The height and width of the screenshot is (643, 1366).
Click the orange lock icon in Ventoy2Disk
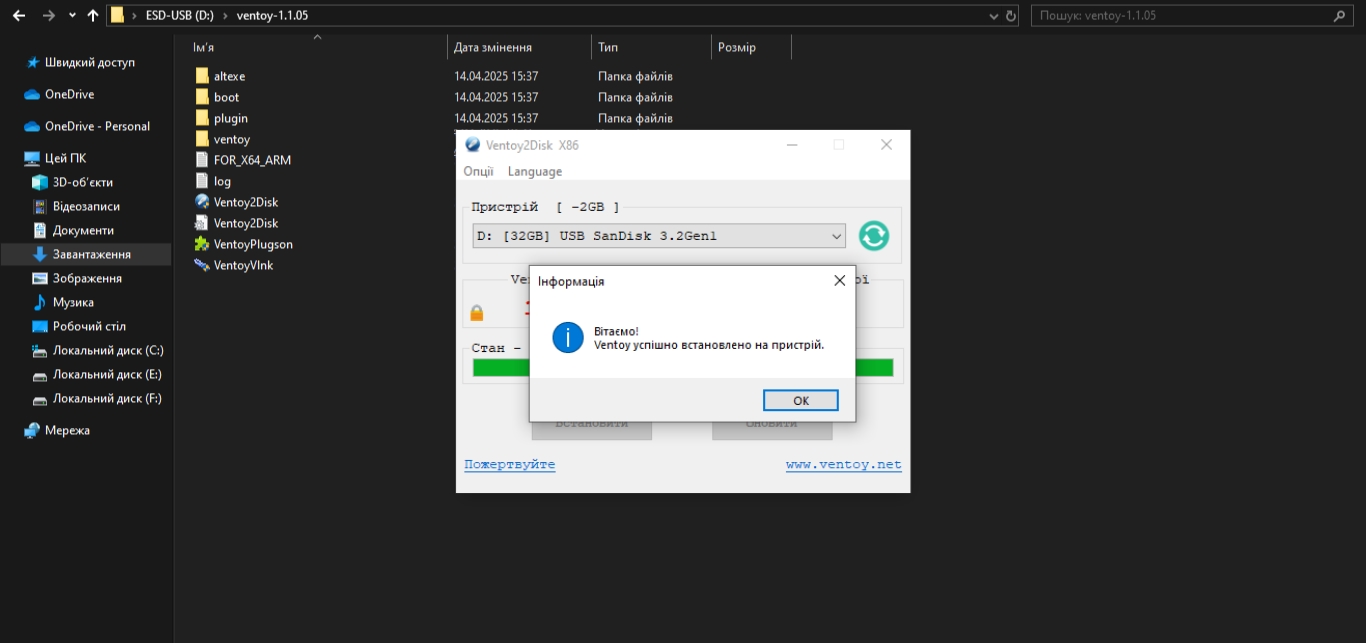click(477, 313)
